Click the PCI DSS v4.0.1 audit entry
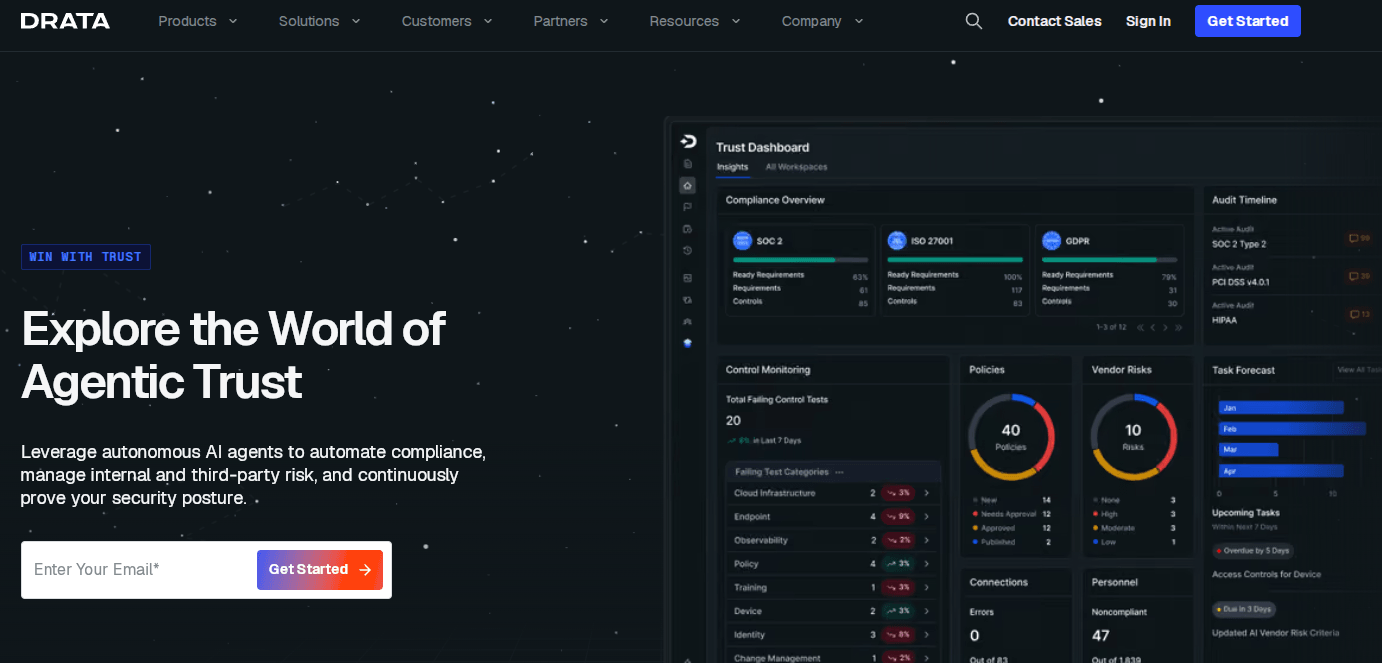Viewport: 1382px width, 663px height. coord(1241,277)
